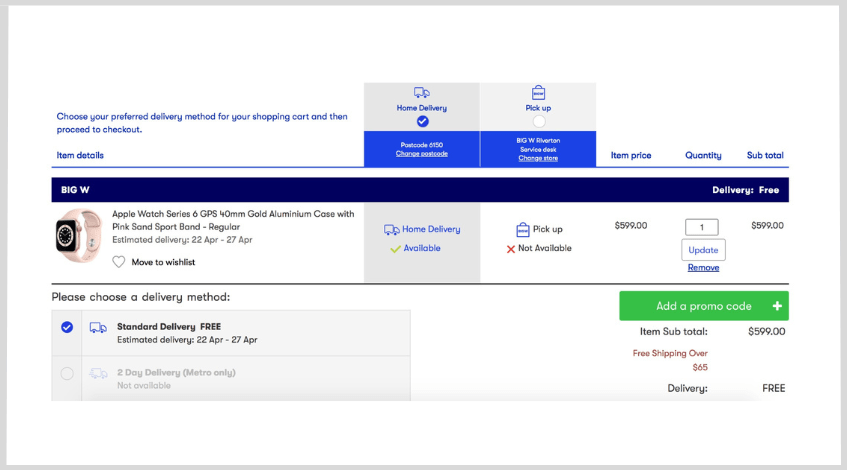
Task: Select the Home Delivery radio option
Action: coord(422,122)
